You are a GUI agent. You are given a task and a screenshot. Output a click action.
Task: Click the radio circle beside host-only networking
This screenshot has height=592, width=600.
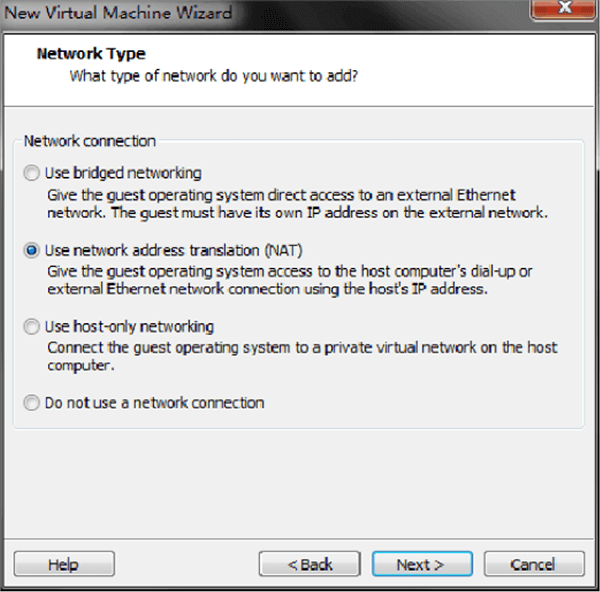coord(33,327)
